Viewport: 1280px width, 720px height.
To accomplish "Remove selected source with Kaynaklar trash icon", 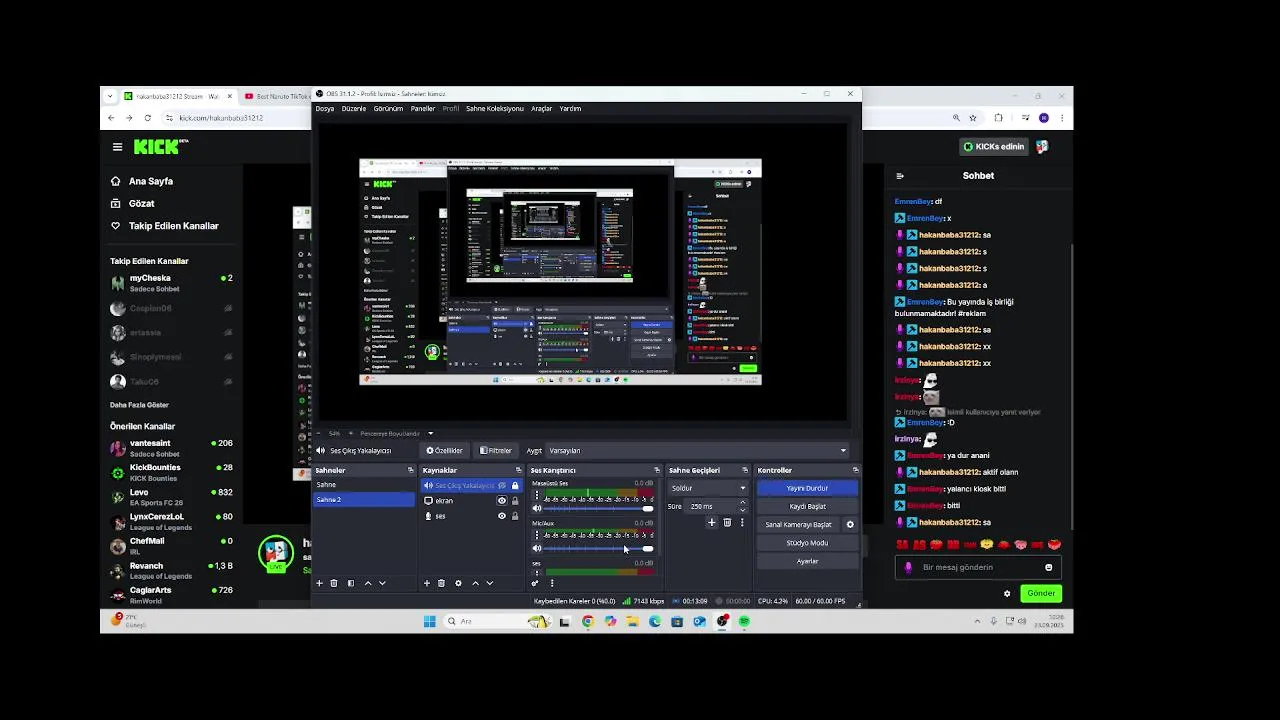I will click(x=441, y=583).
